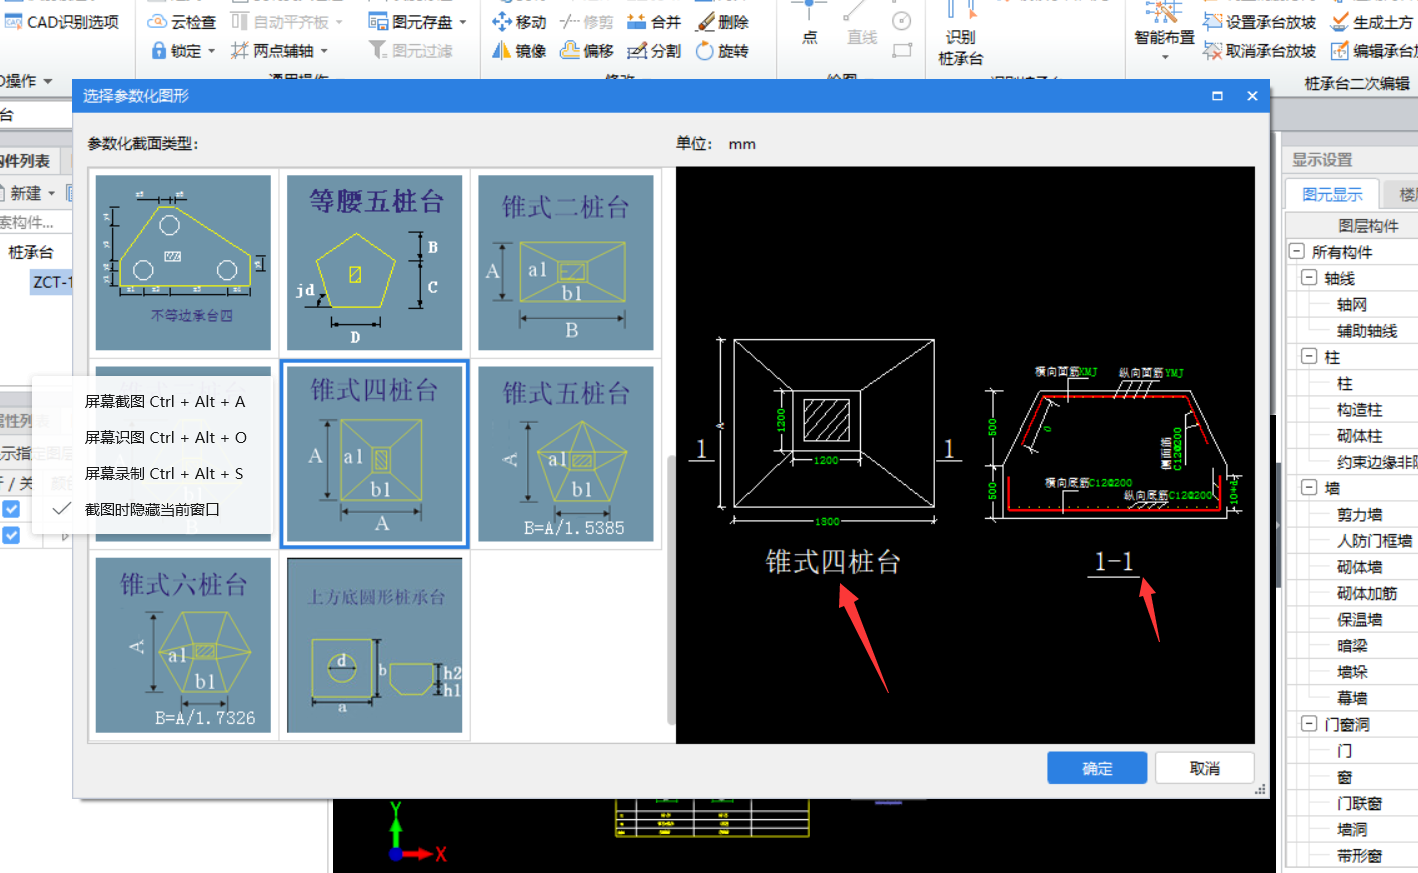Select the circle drawing tool icon

tap(902, 21)
